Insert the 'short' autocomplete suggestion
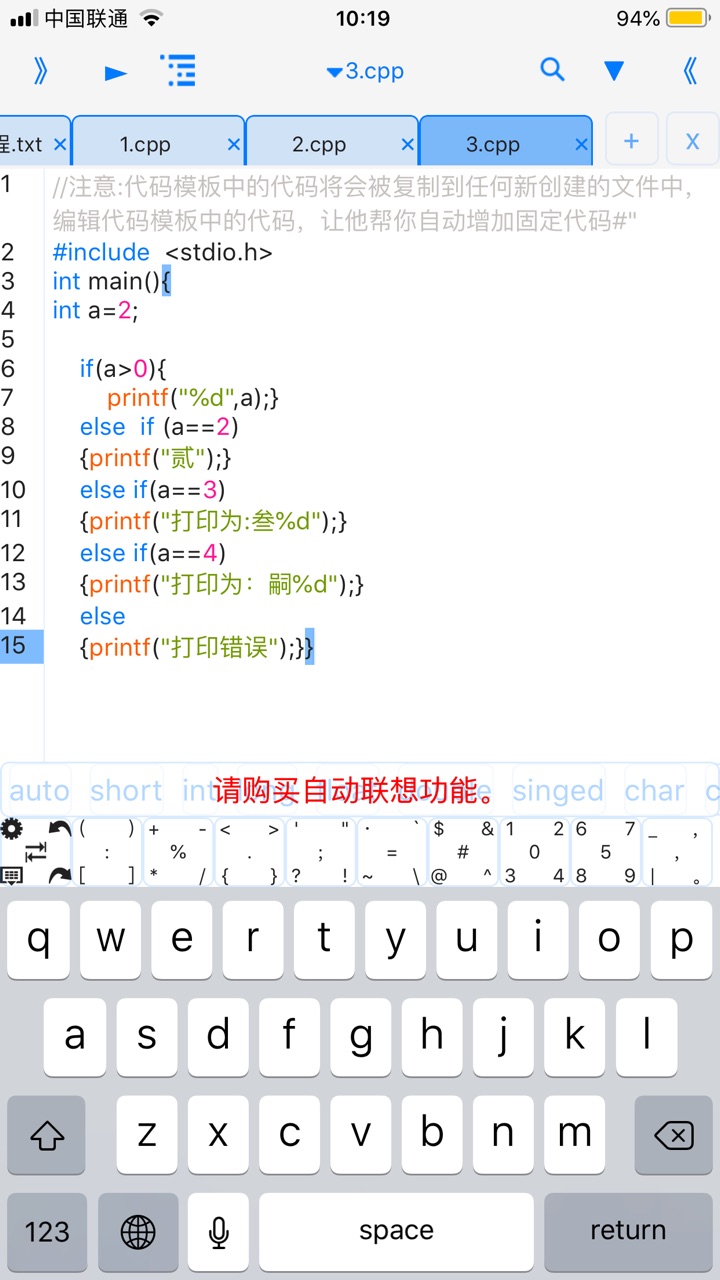 [x=126, y=791]
